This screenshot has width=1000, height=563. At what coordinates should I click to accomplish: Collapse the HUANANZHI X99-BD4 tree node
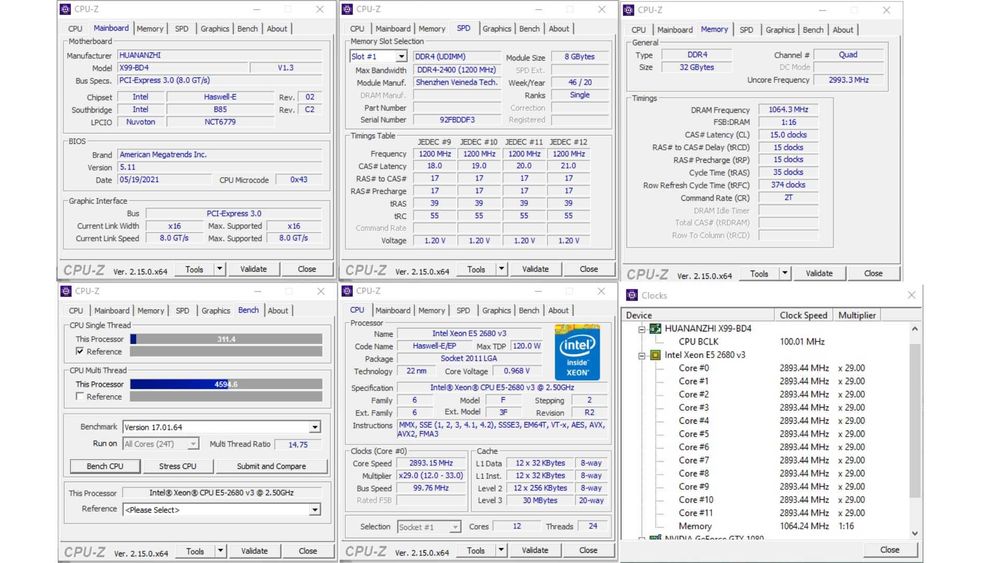pyautogui.click(x=642, y=329)
